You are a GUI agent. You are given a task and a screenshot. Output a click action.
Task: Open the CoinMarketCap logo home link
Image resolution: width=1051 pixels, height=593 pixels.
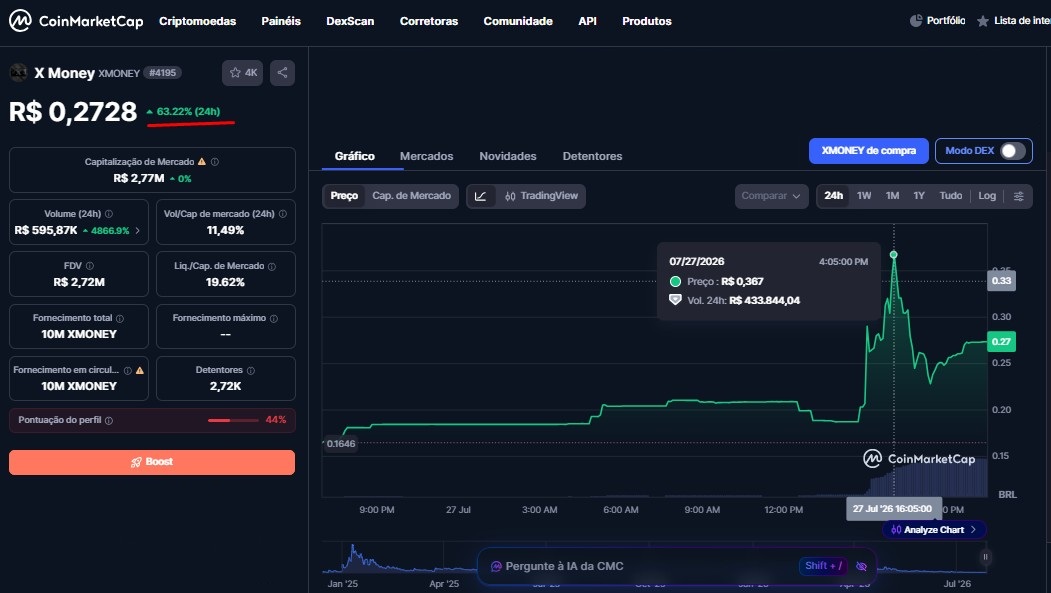[76, 21]
